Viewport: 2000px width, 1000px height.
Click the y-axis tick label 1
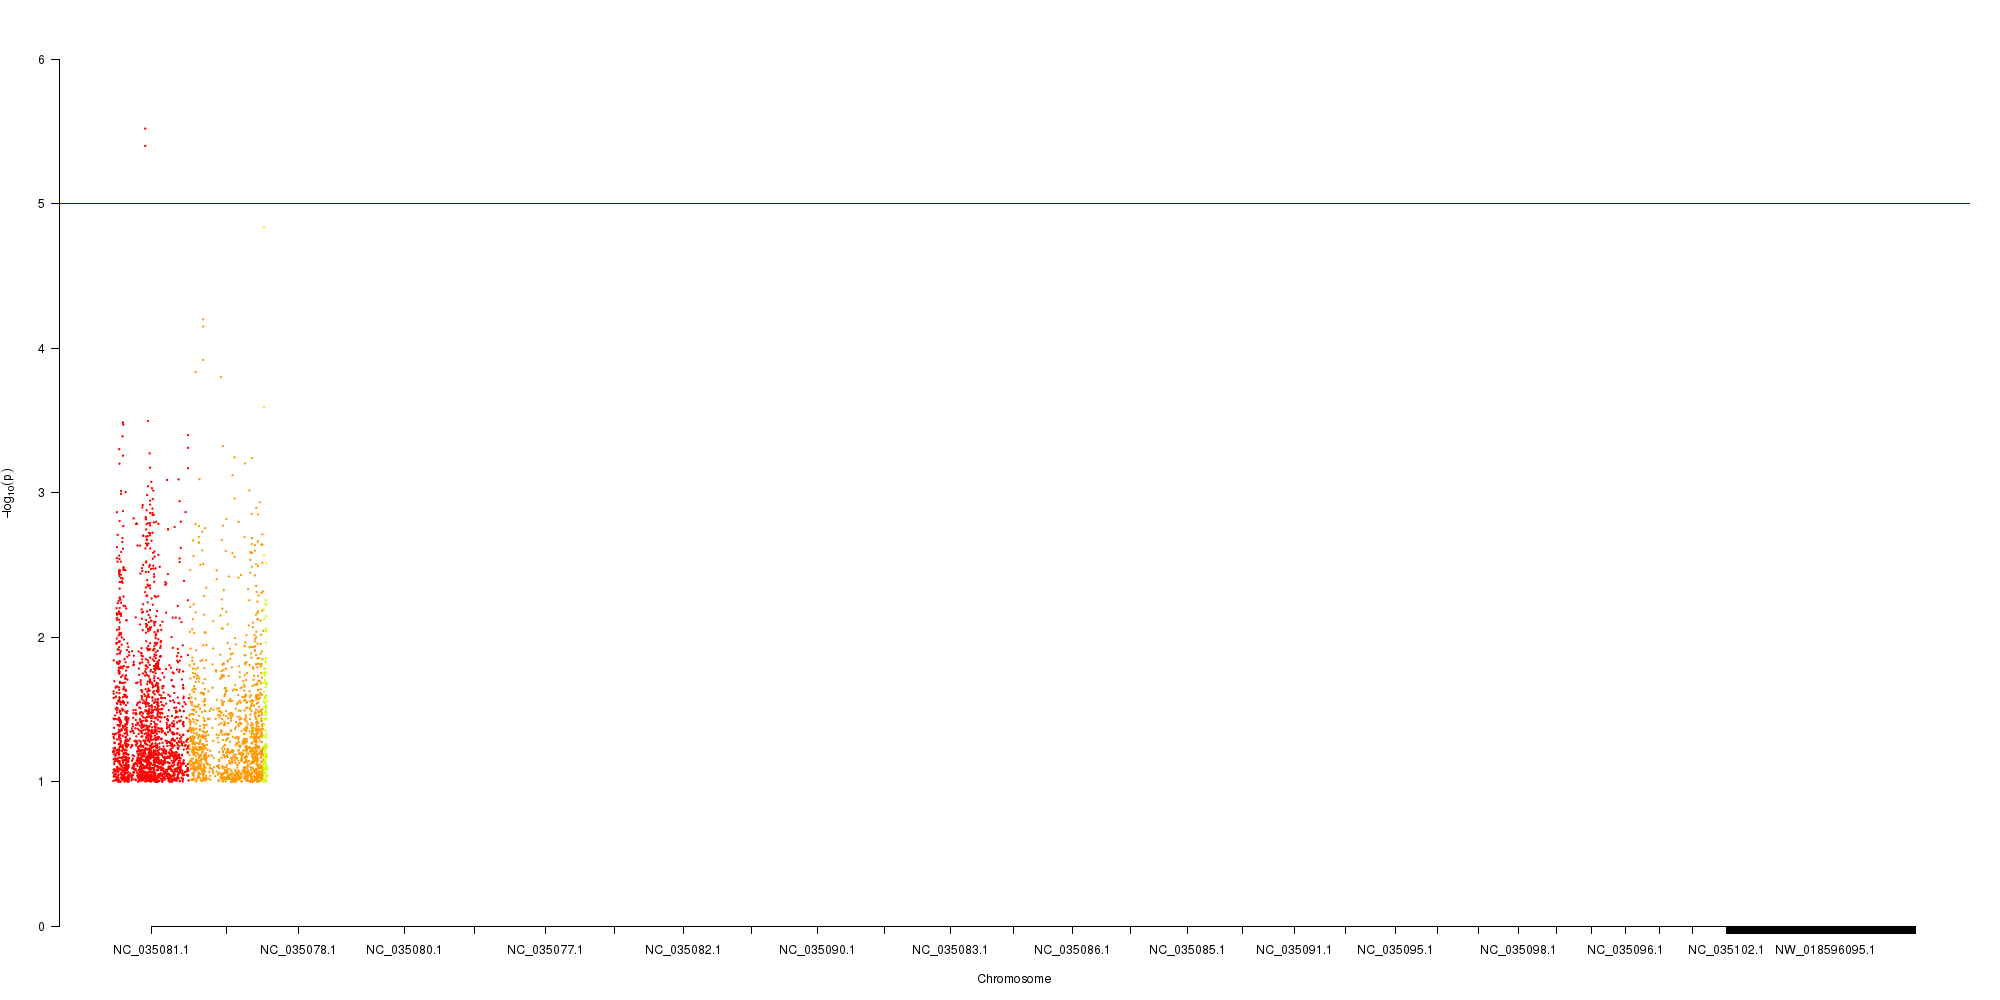pos(42,782)
